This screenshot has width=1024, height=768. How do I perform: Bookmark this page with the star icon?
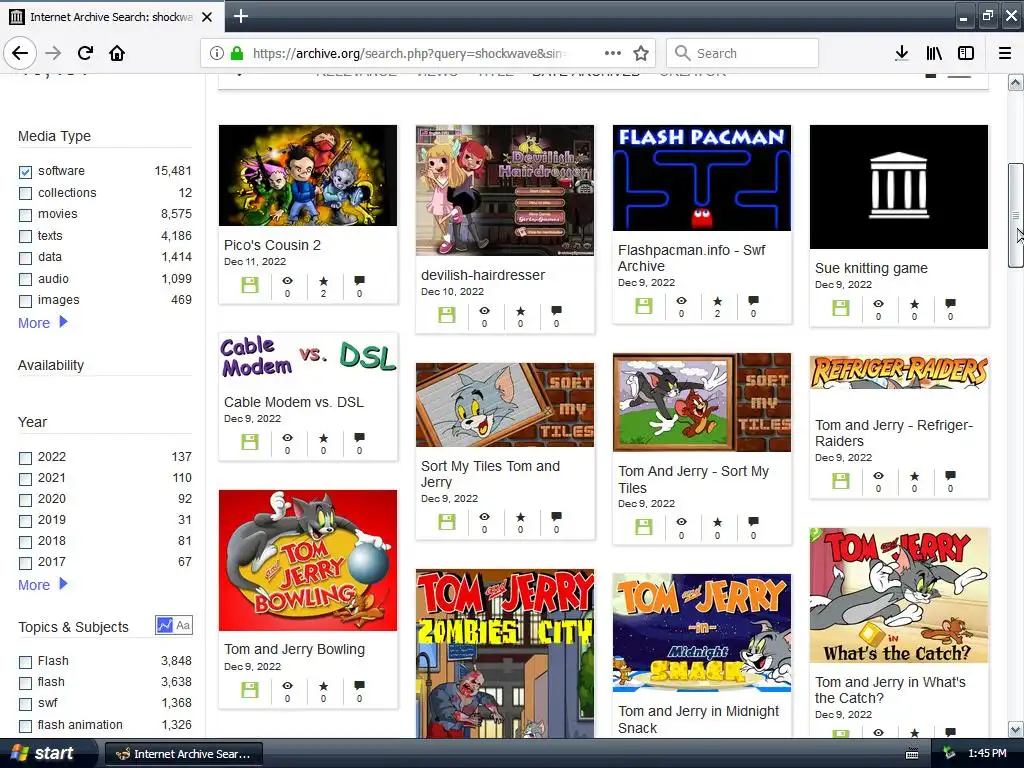[x=641, y=53]
